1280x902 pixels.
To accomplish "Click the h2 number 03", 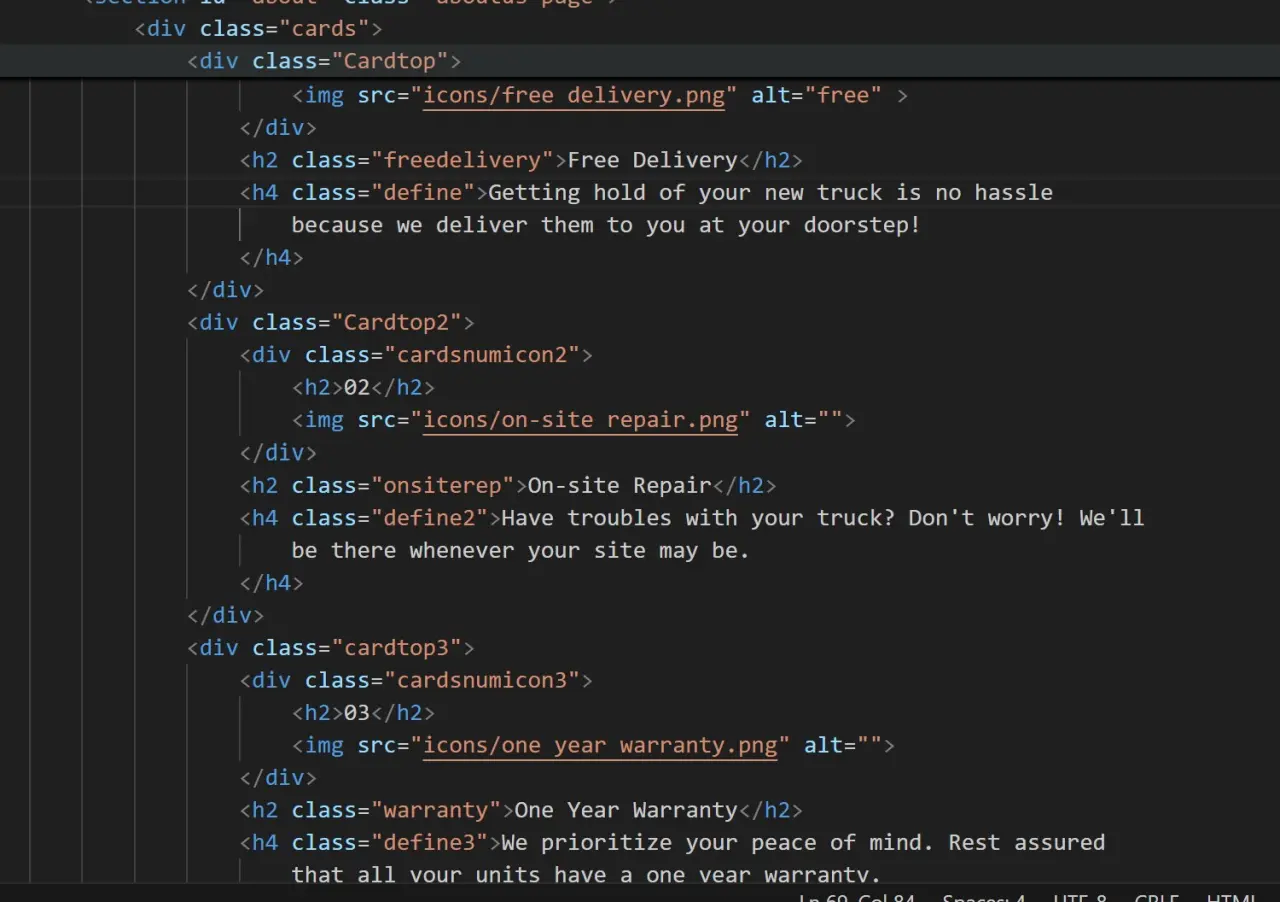I will (357, 713).
